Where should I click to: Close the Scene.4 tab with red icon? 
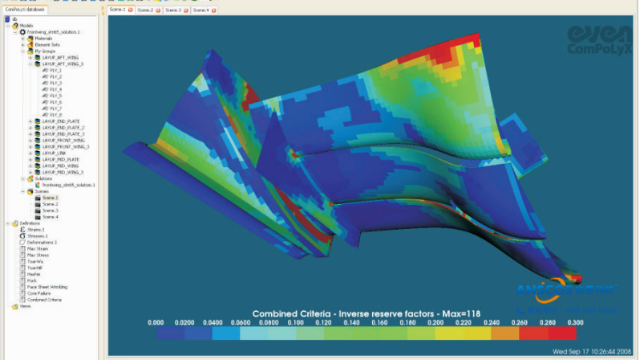[x=213, y=10]
